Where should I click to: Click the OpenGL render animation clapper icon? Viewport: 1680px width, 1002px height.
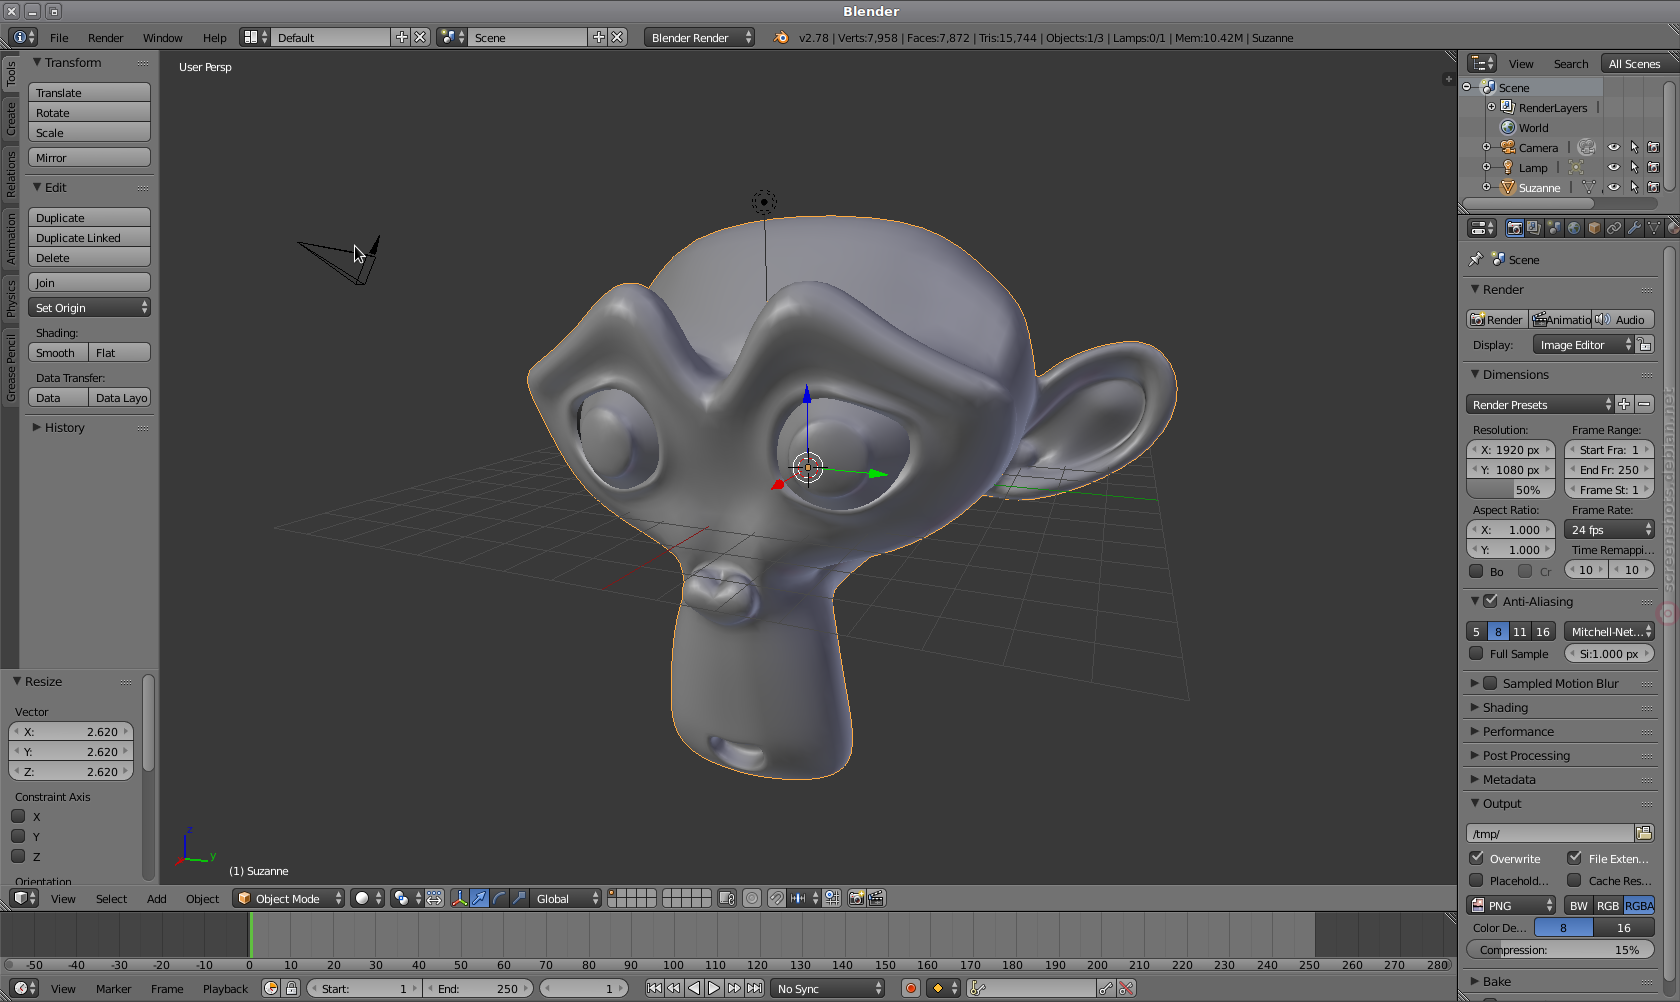tap(876, 898)
